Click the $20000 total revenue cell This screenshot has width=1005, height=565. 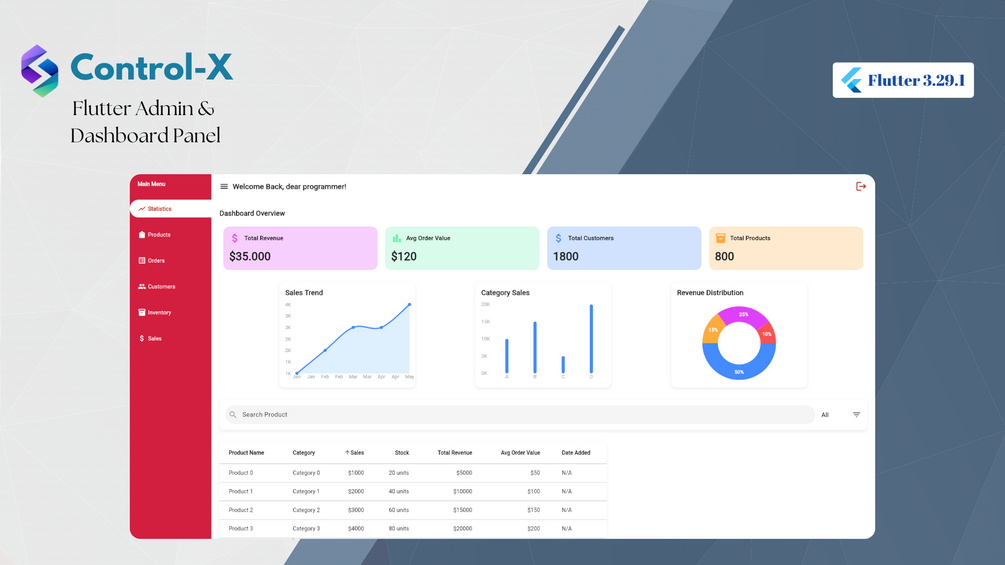click(x=462, y=528)
